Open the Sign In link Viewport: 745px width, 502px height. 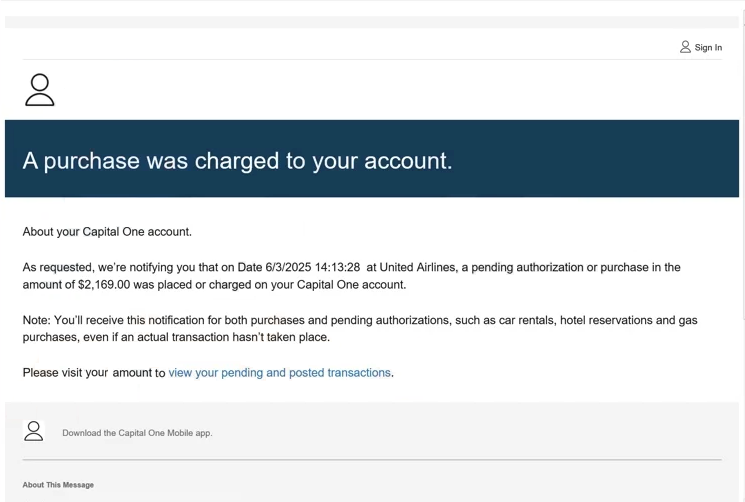[708, 47]
